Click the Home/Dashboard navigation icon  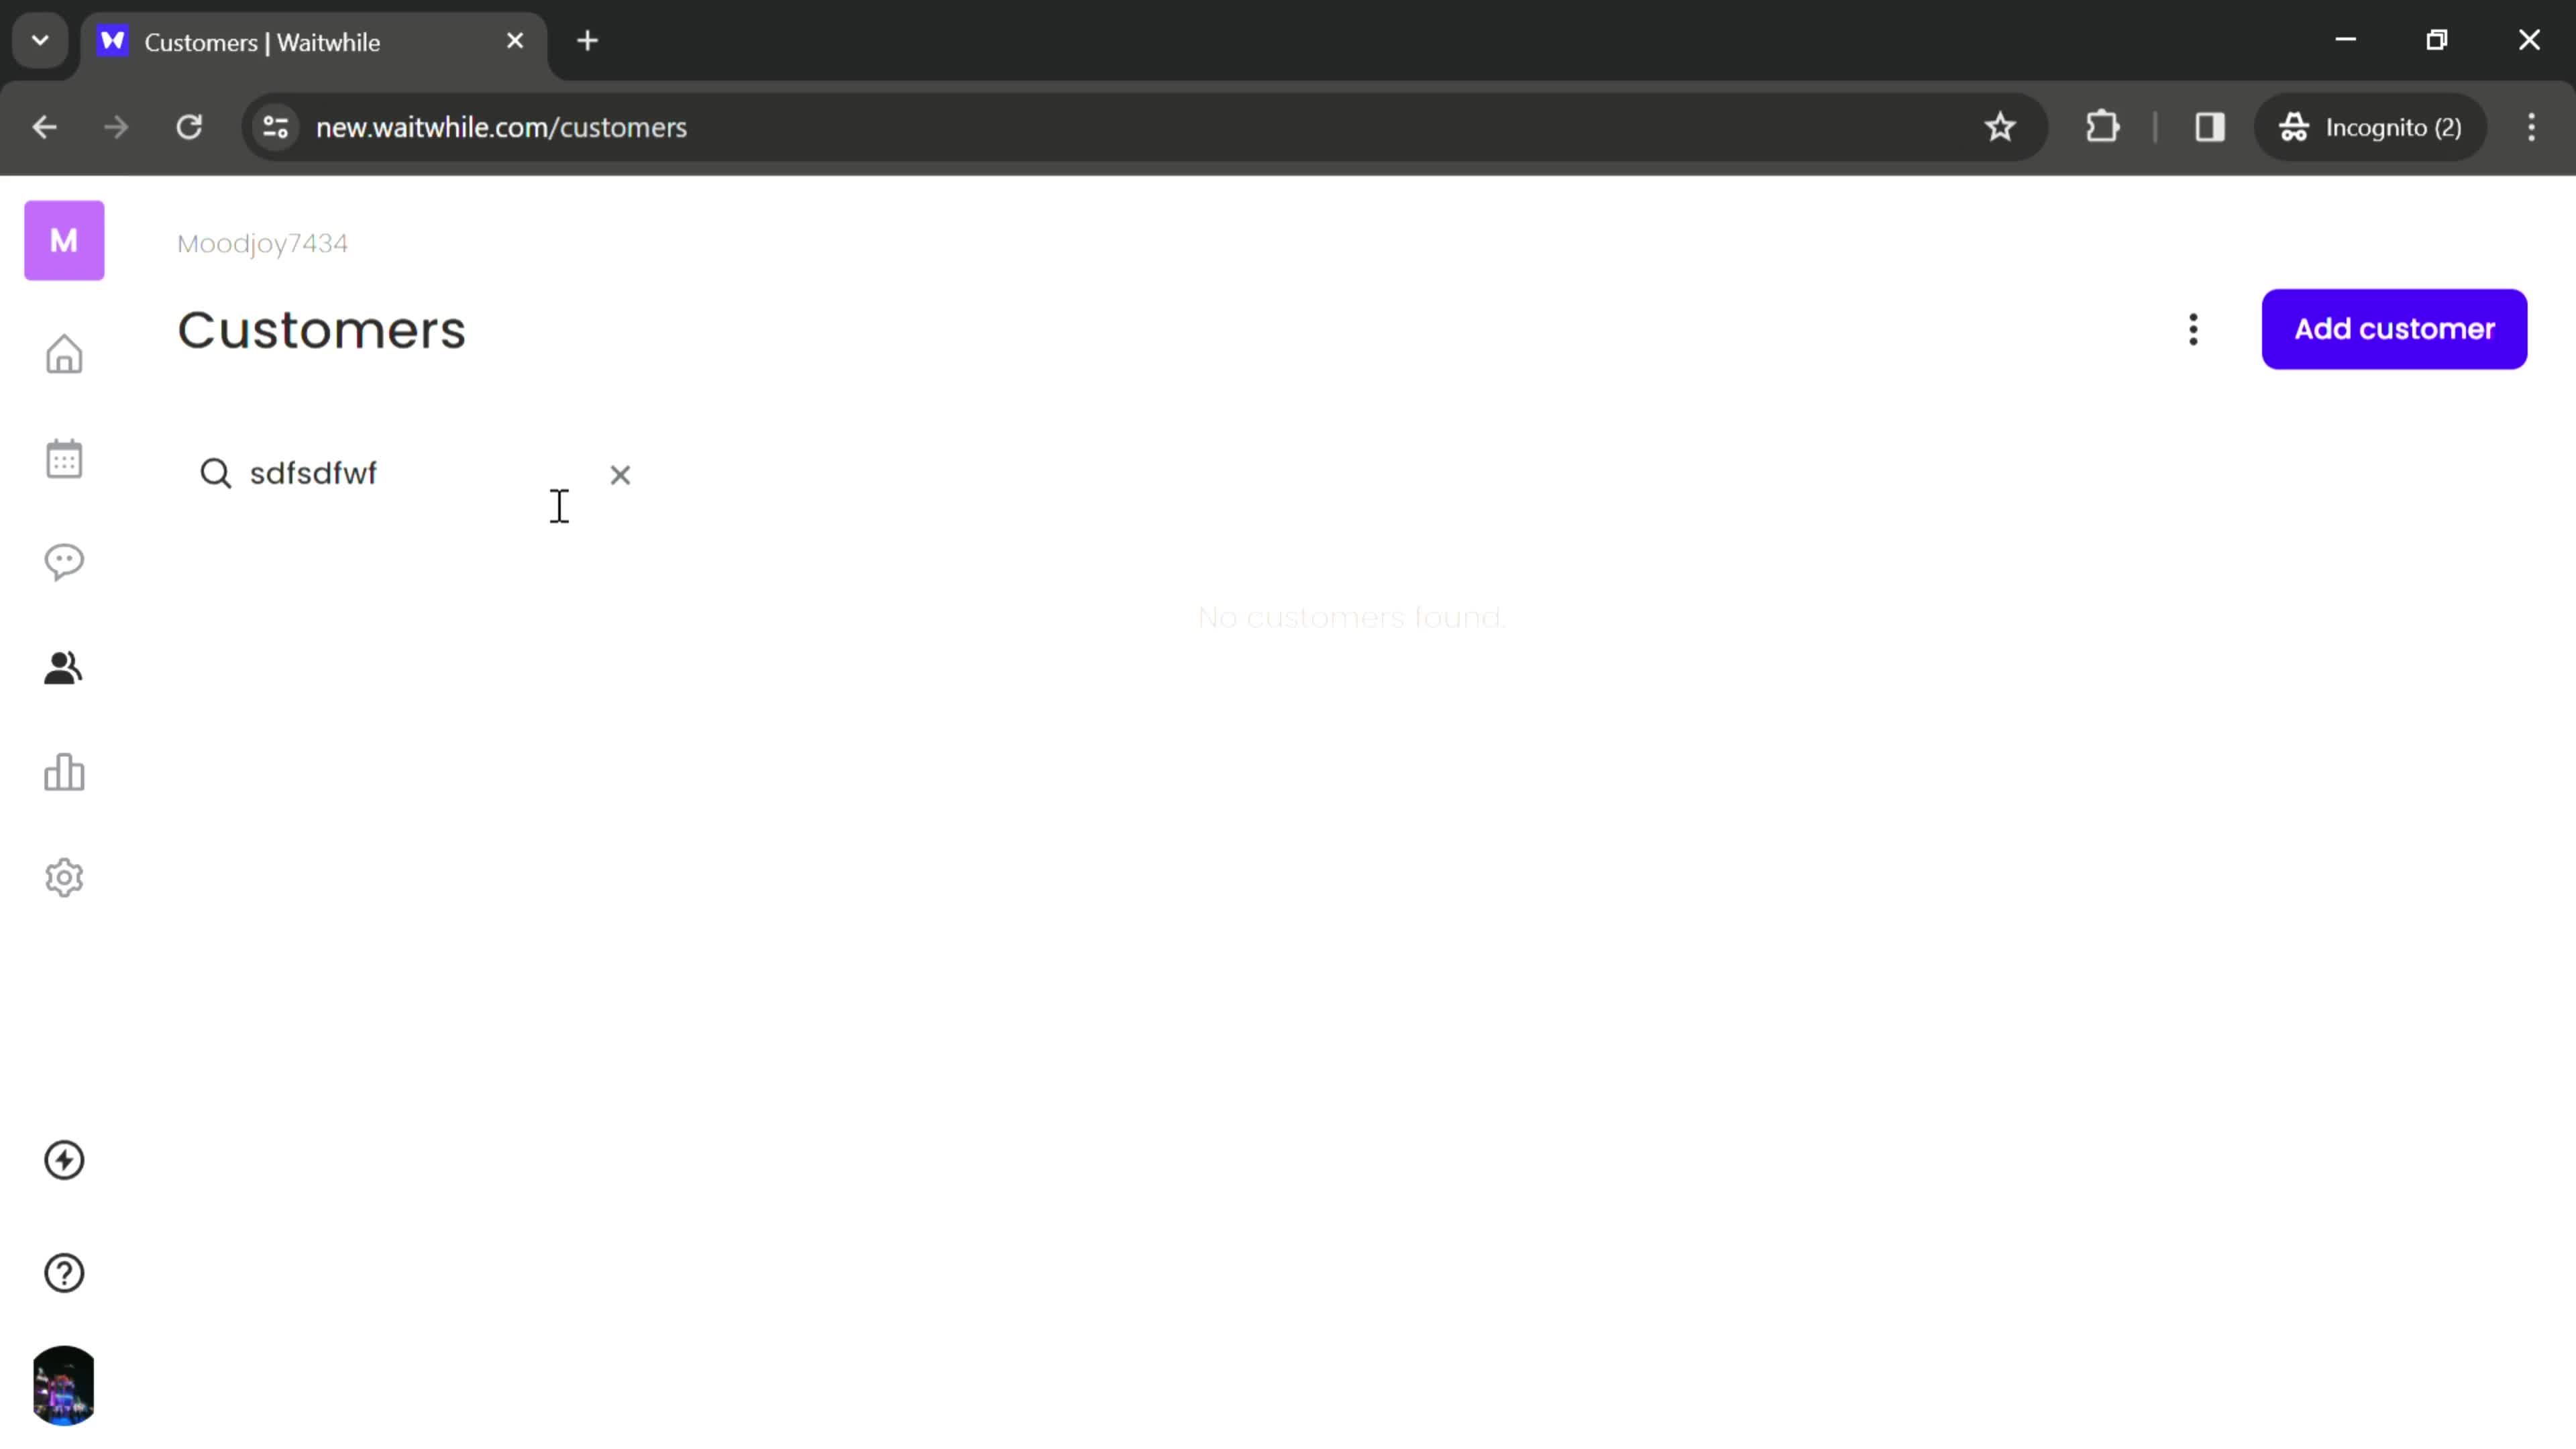pyautogui.click(x=64, y=354)
